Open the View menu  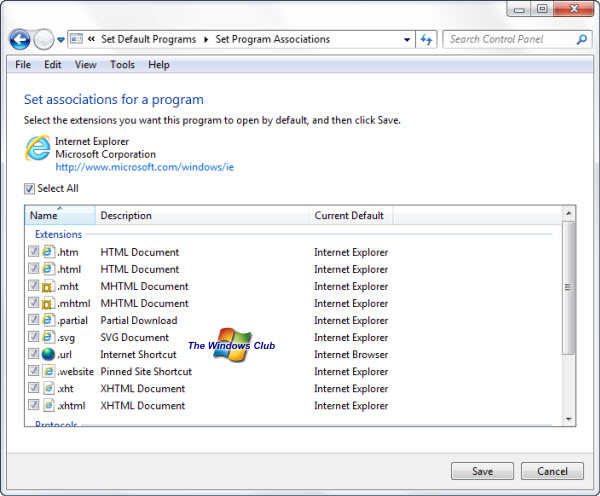coord(86,65)
